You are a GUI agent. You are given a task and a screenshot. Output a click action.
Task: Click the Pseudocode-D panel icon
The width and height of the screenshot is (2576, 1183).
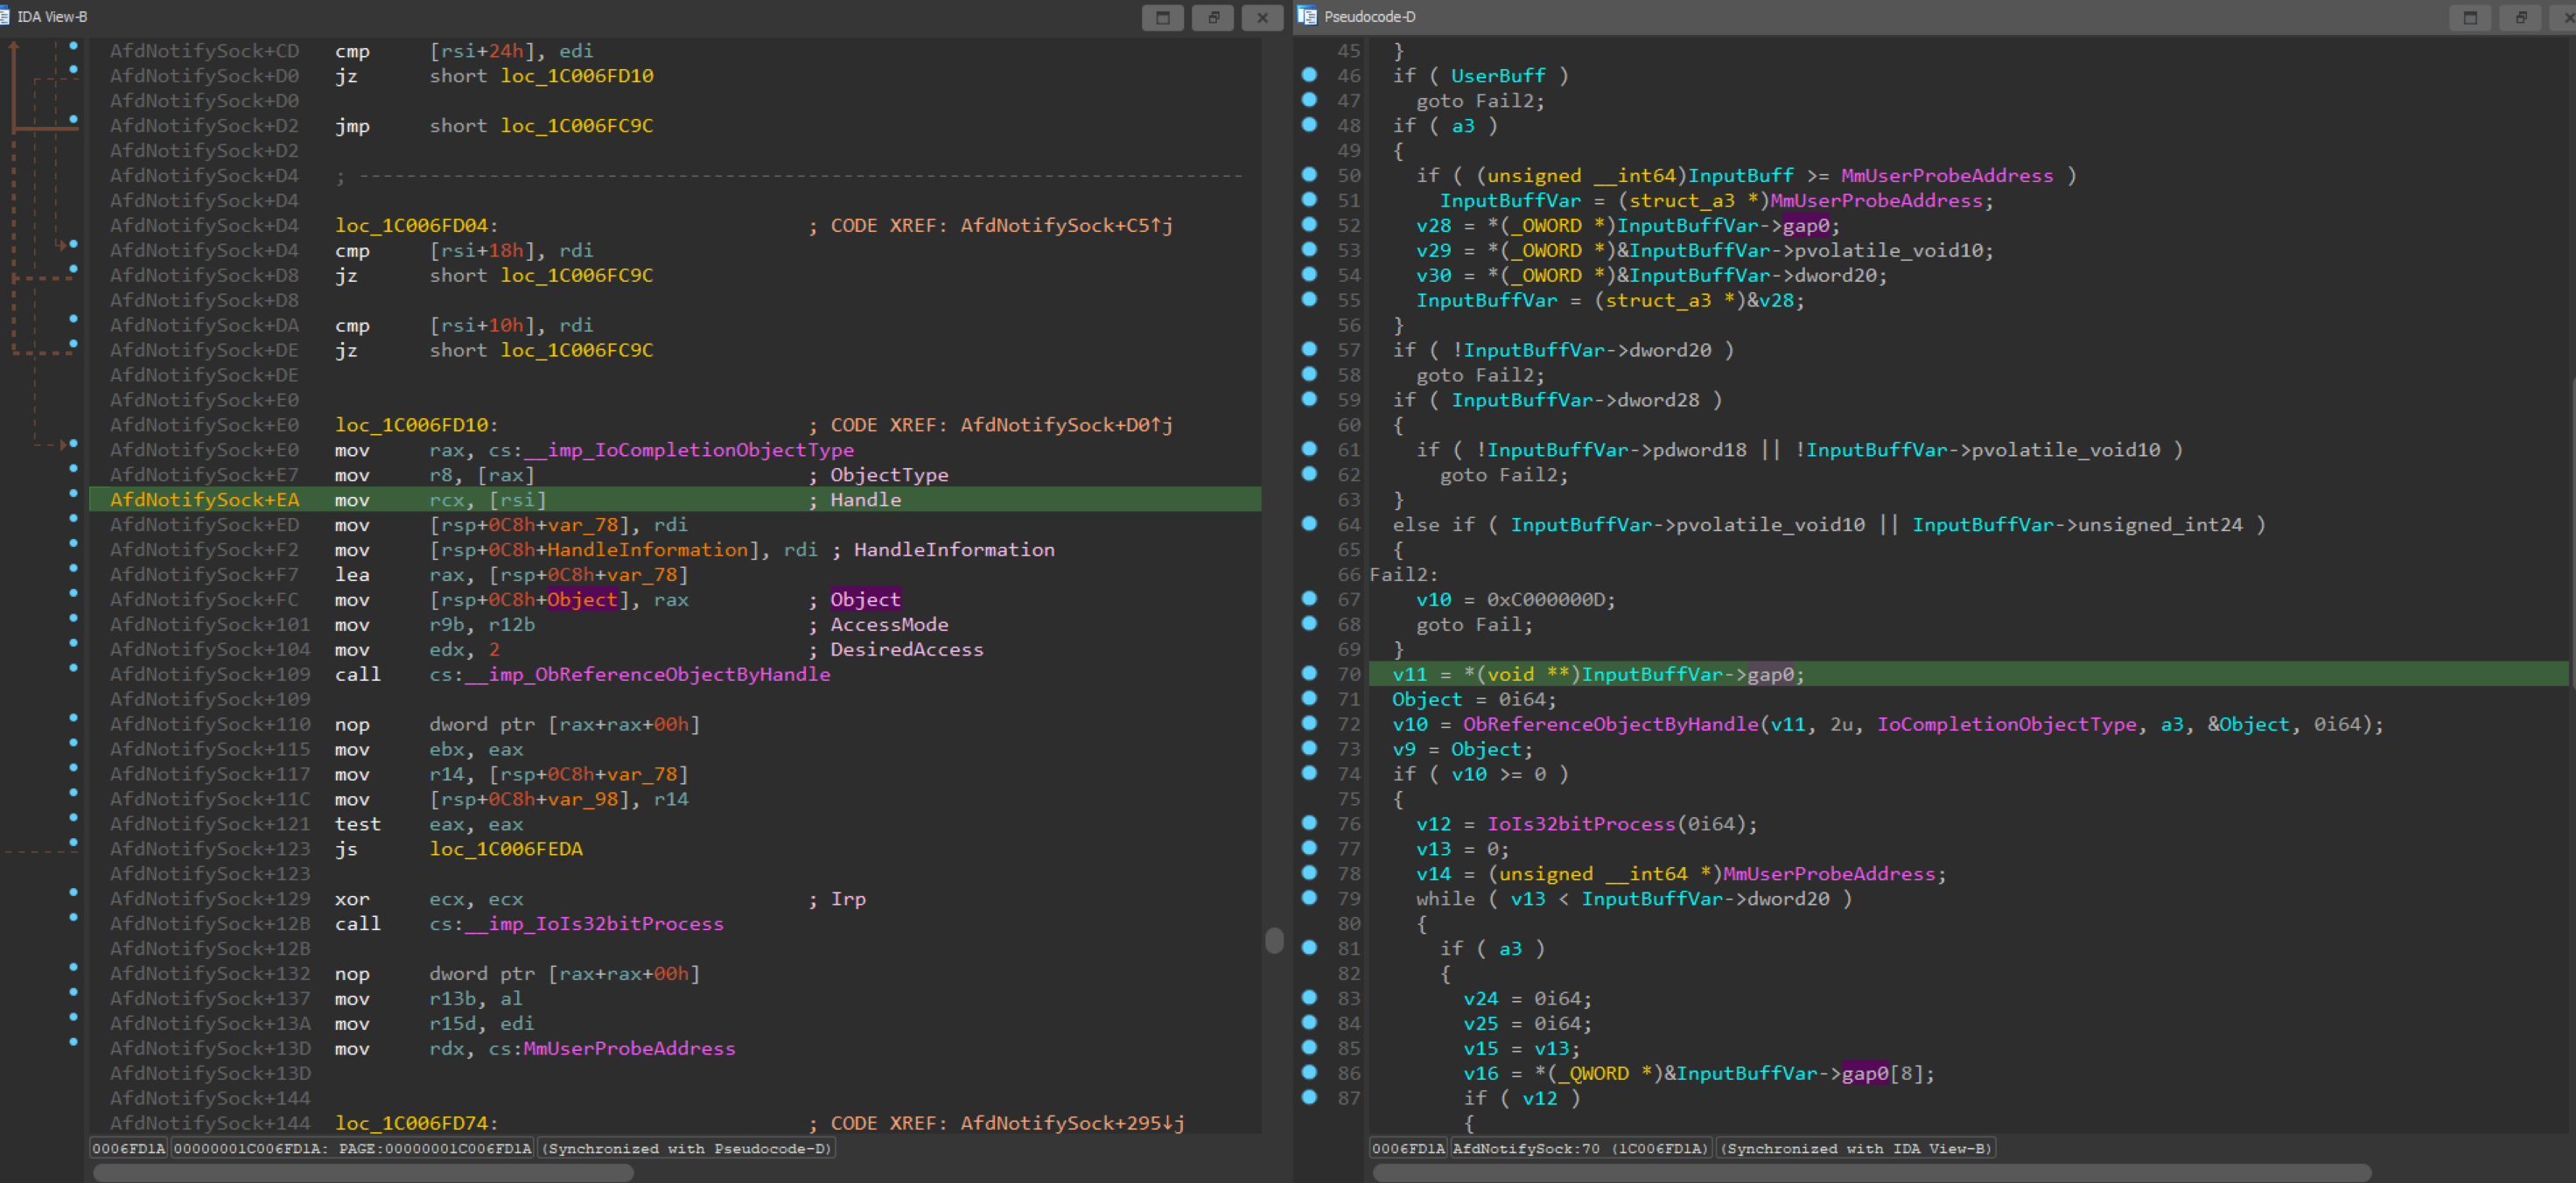(1307, 16)
